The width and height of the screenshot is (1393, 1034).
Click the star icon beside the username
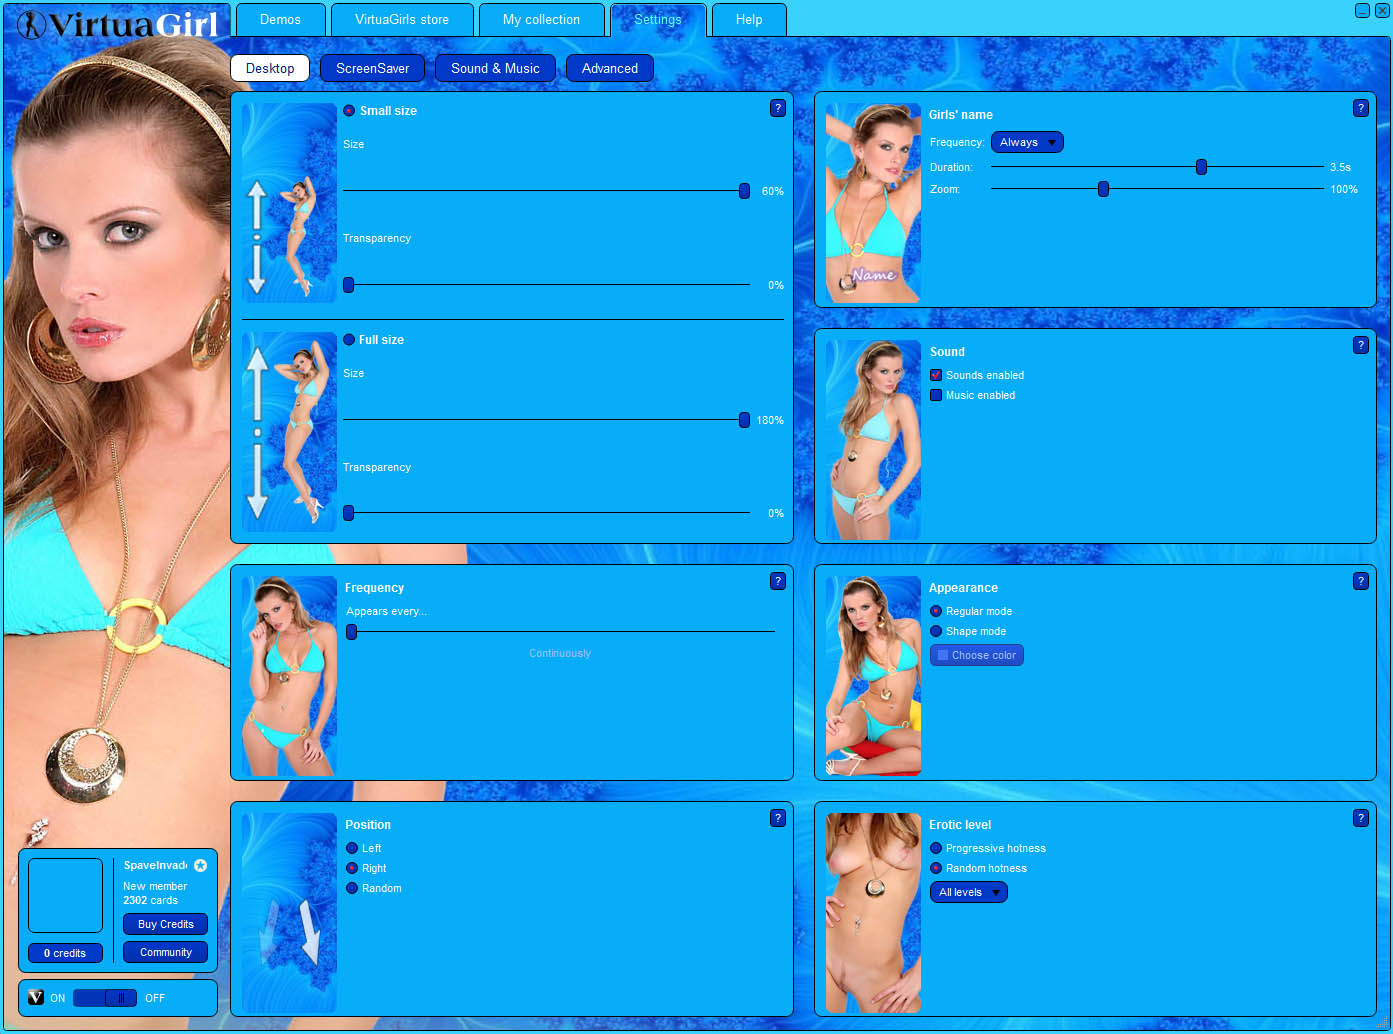[x=200, y=865]
